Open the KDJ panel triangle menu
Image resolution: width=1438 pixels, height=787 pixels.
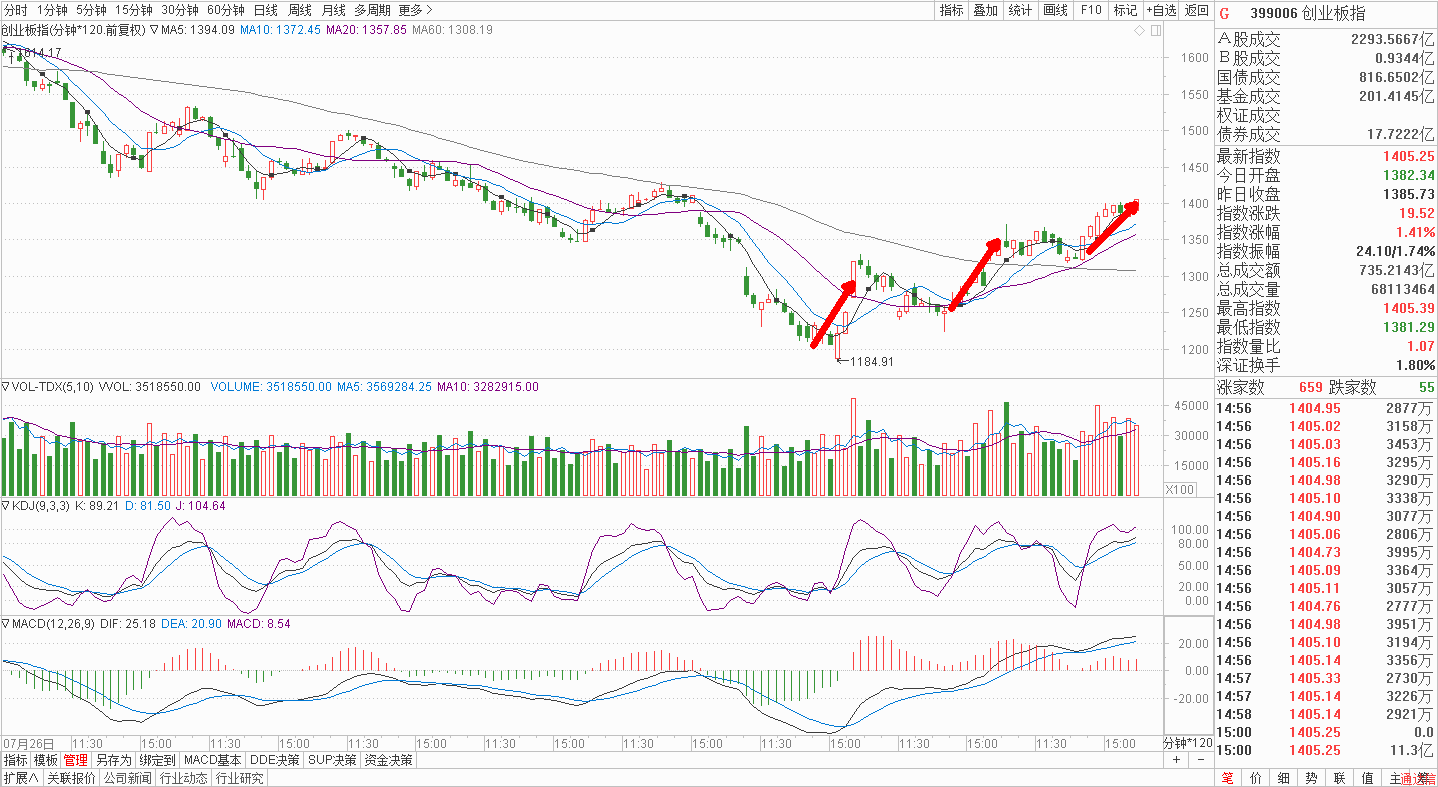(6, 506)
